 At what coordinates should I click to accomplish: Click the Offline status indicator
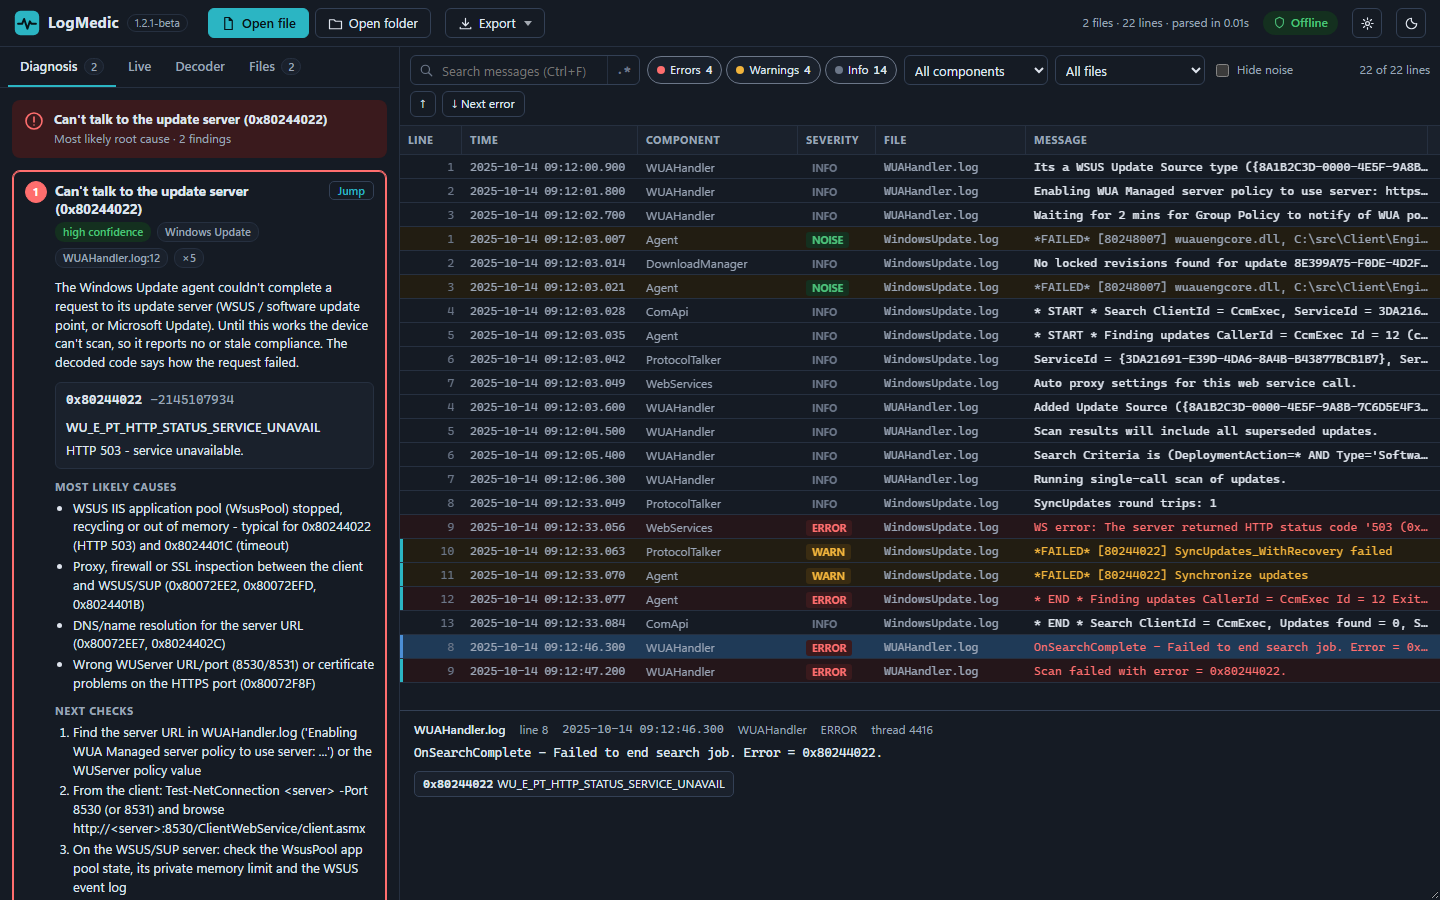coord(1300,23)
